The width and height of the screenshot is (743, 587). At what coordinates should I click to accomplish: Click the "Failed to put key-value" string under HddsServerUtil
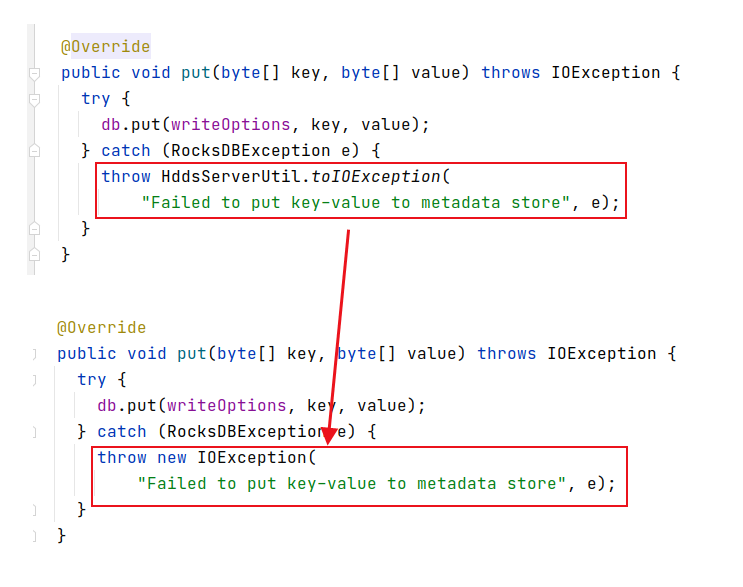click(355, 203)
